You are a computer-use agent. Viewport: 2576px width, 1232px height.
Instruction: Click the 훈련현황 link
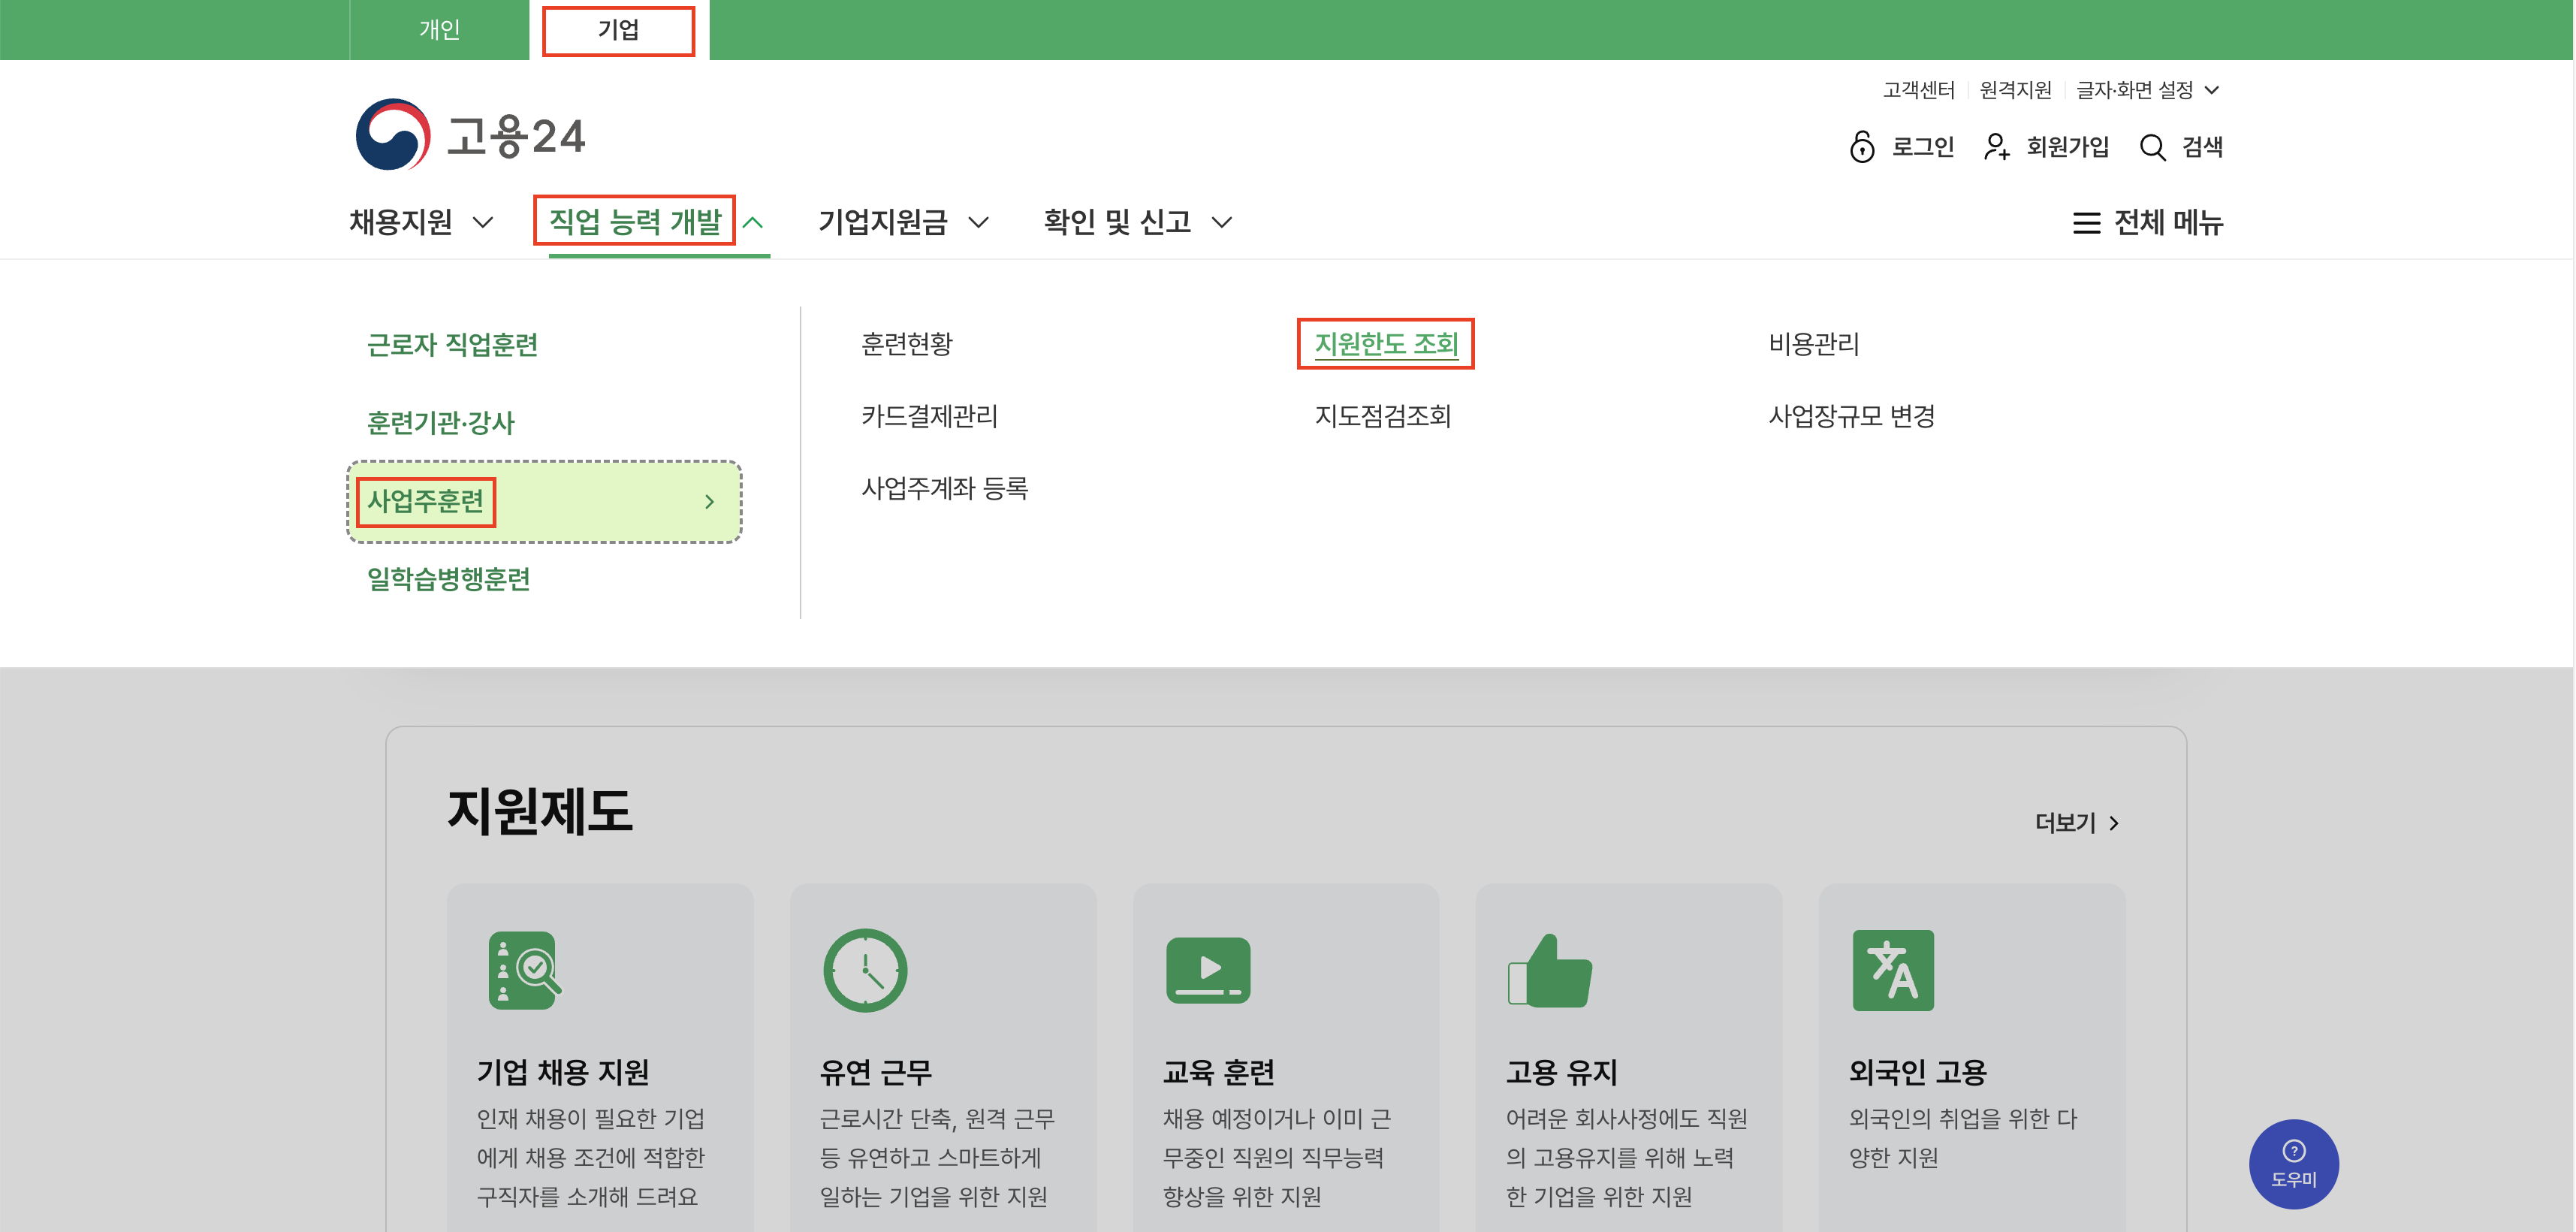[x=907, y=344]
